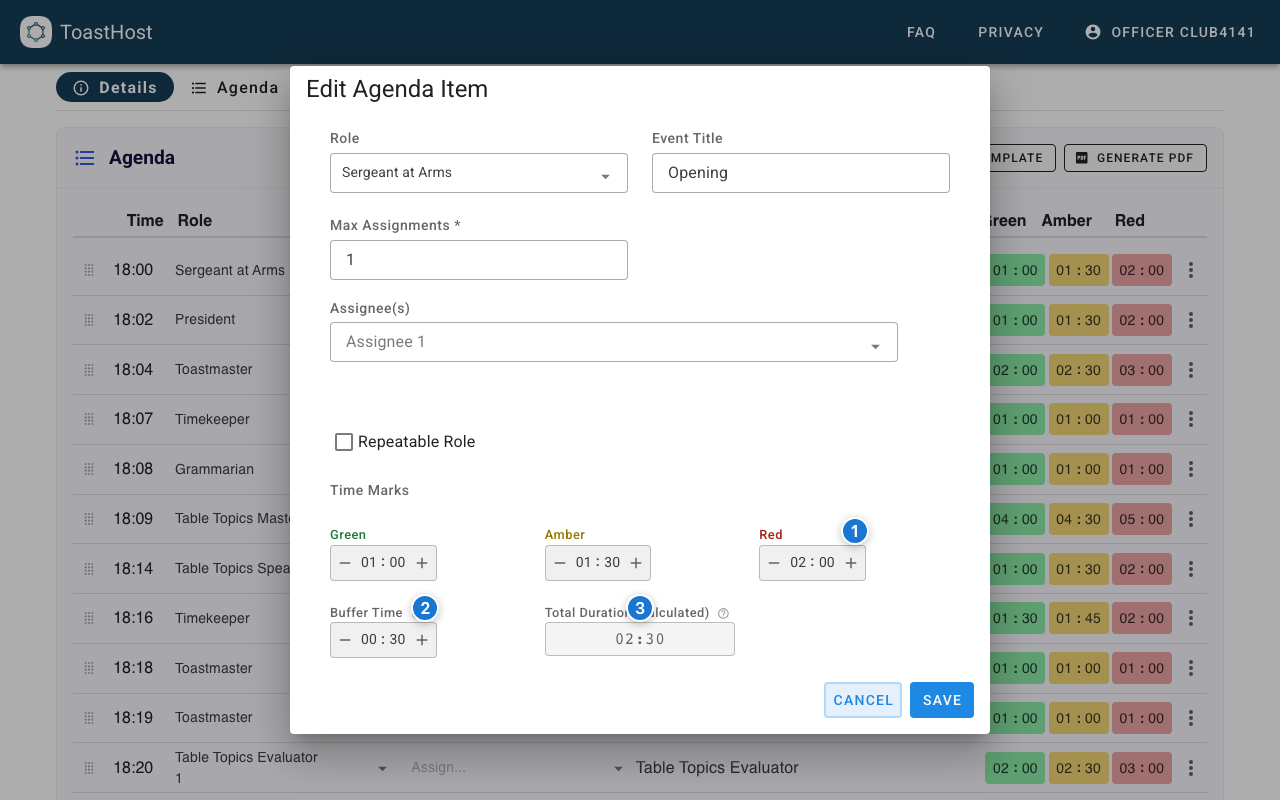Cancel editing the agenda item
The height and width of the screenshot is (800, 1280).
pos(863,700)
